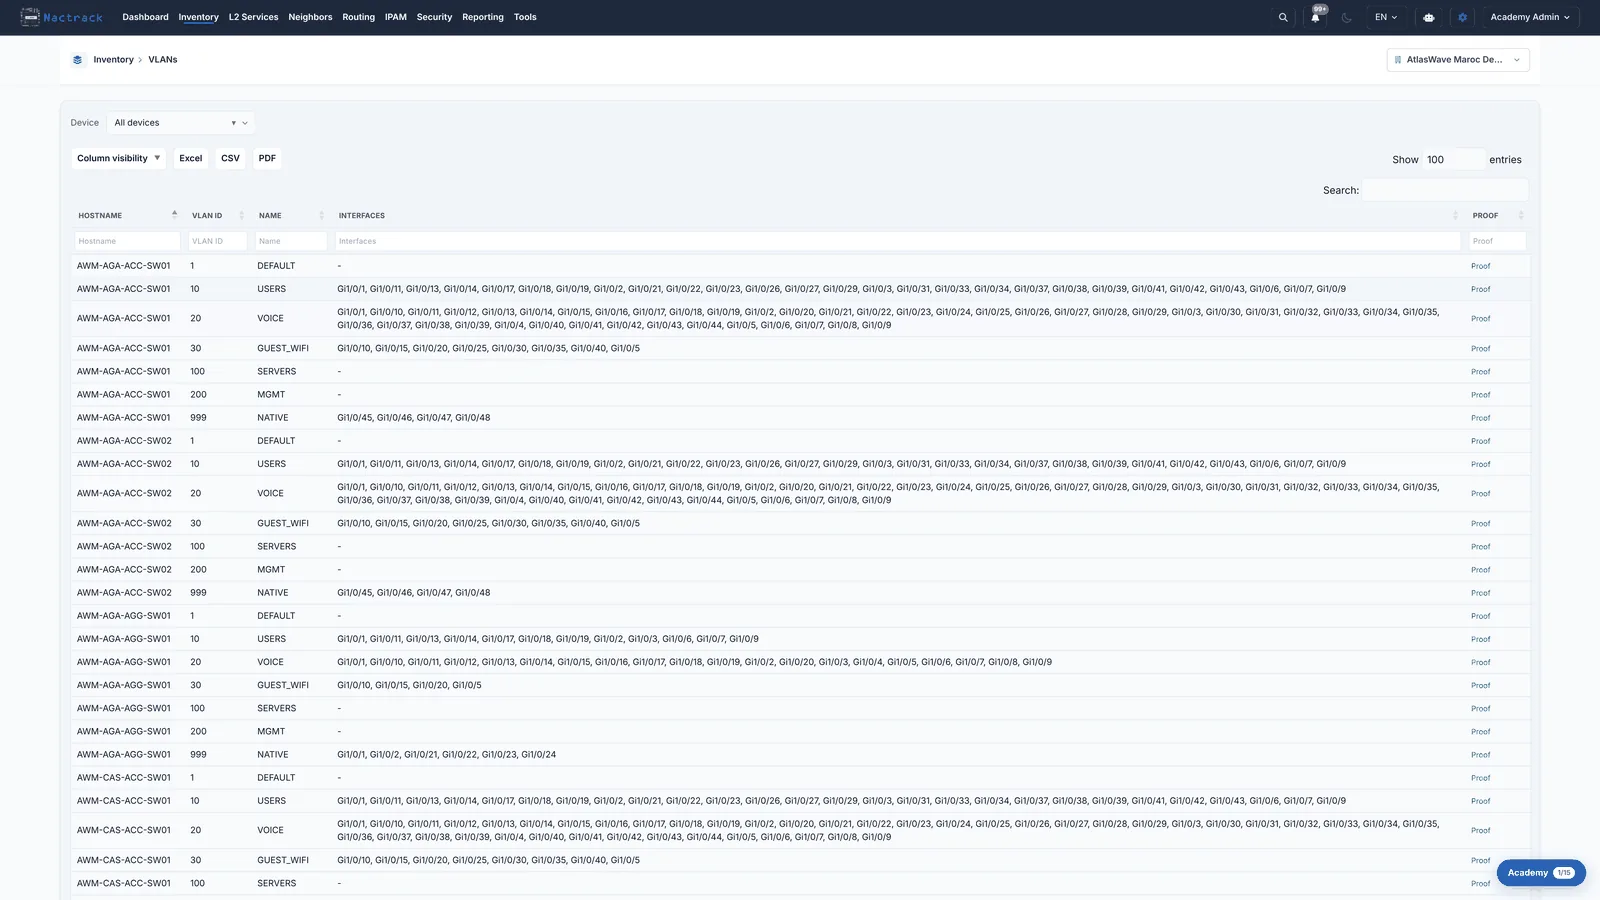
Task: Open Proof for AWM-AGA-AGG-SW01 VOICE row
Action: click(1480, 662)
